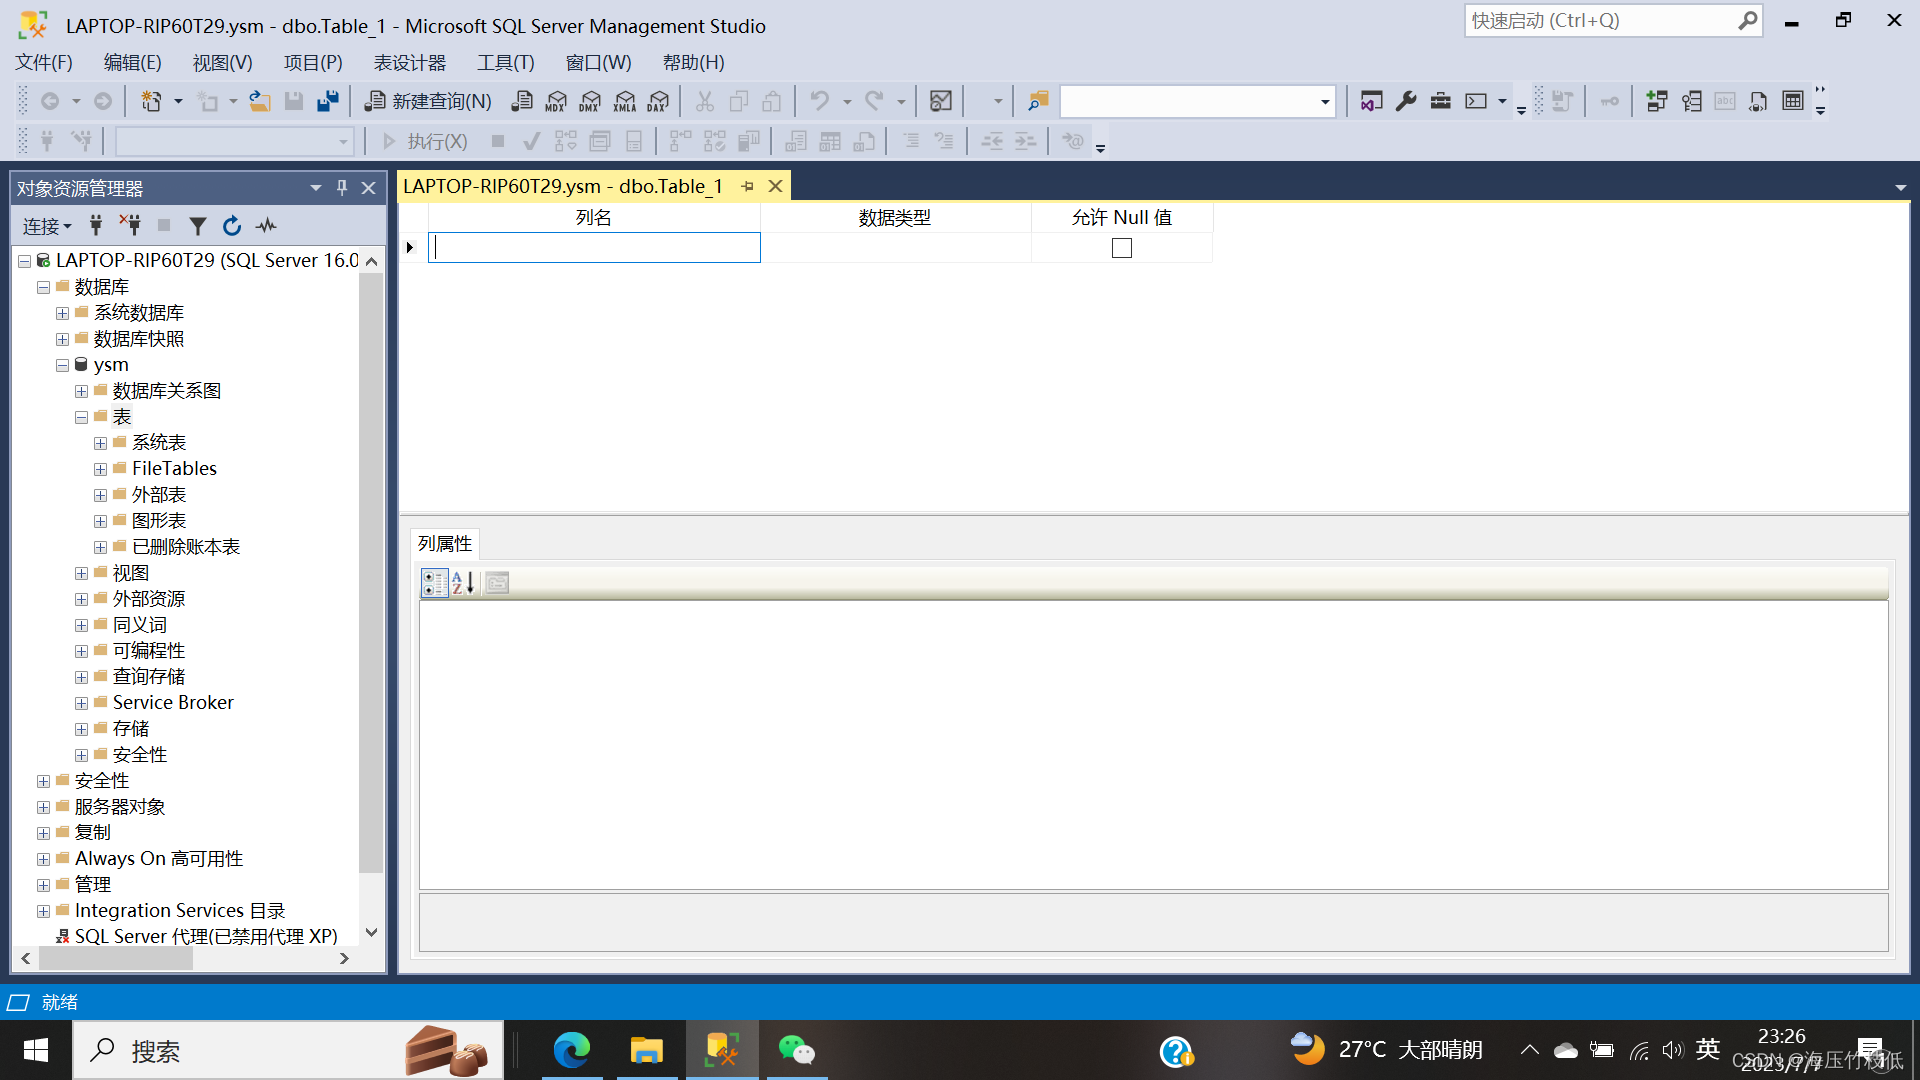Refresh the Object Explorer tree
1920x1080 pixels.
[232, 226]
